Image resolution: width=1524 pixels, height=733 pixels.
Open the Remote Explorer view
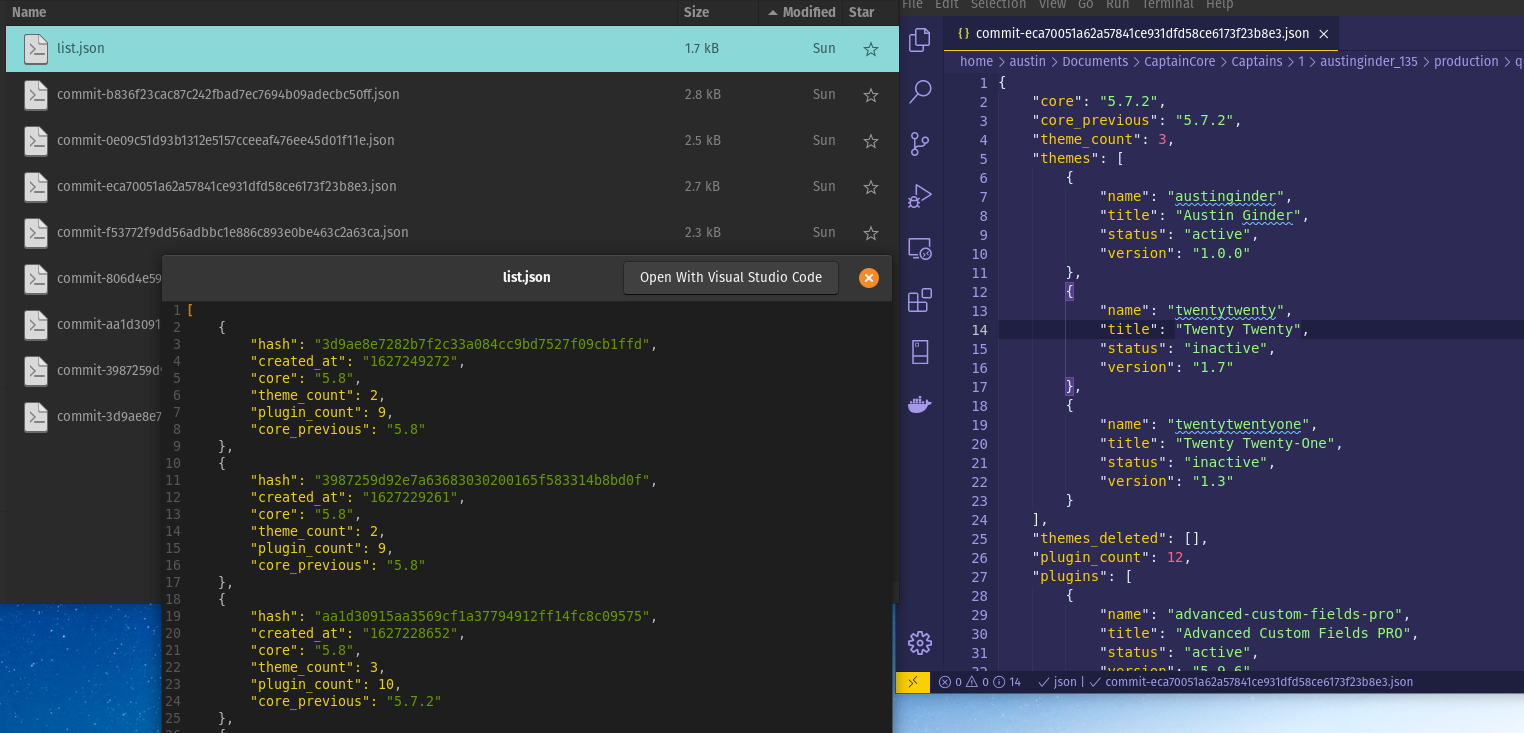920,248
